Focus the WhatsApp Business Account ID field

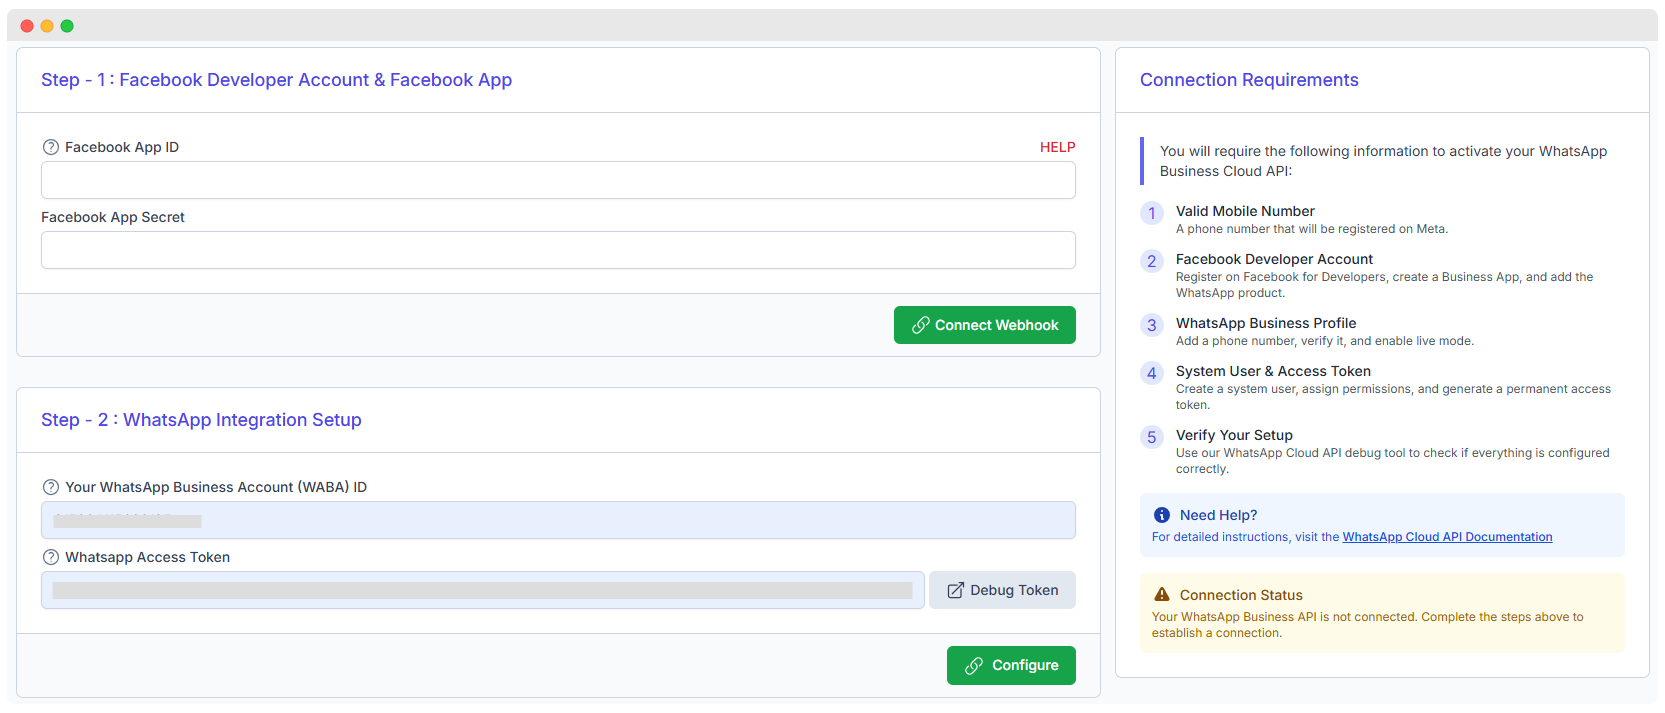[x=558, y=520]
